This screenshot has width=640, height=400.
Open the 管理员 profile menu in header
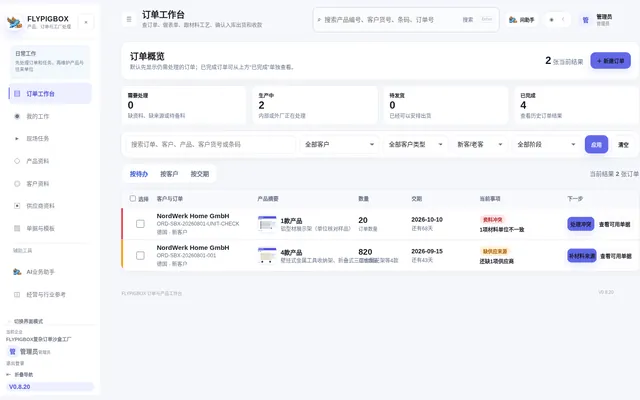click(597, 20)
